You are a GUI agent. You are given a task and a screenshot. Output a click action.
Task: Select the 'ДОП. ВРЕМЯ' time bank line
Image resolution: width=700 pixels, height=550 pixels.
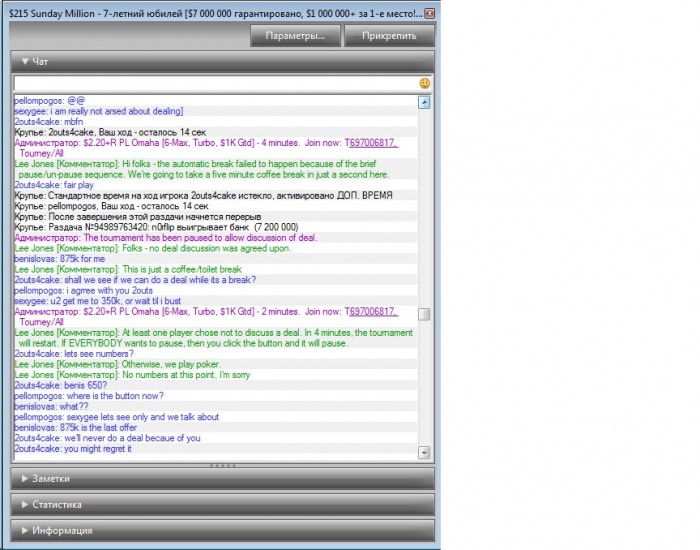point(203,196)
